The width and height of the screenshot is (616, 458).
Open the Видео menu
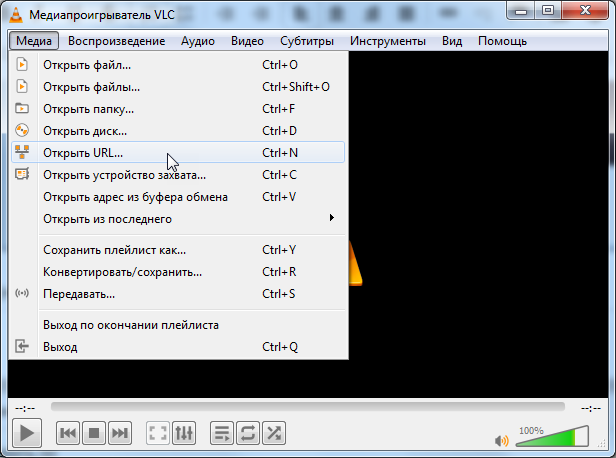(247, 41)
